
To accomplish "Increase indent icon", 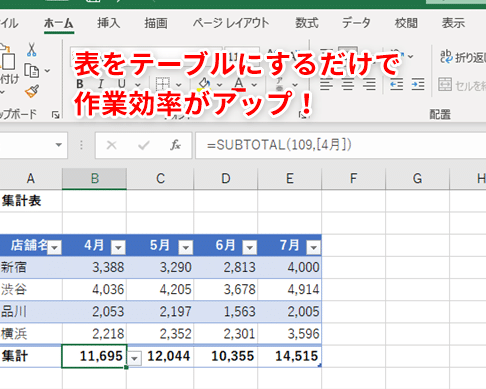I will [x=418, y=84].
